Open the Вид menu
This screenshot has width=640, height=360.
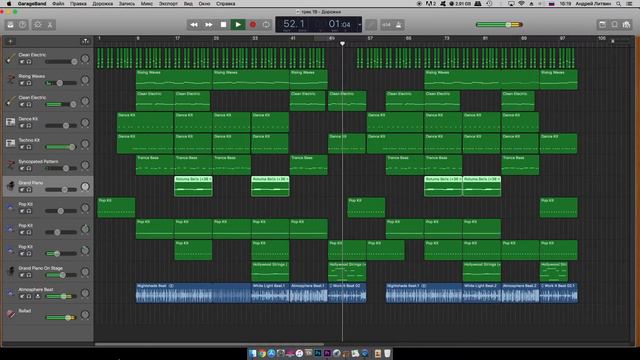point(188,4)
